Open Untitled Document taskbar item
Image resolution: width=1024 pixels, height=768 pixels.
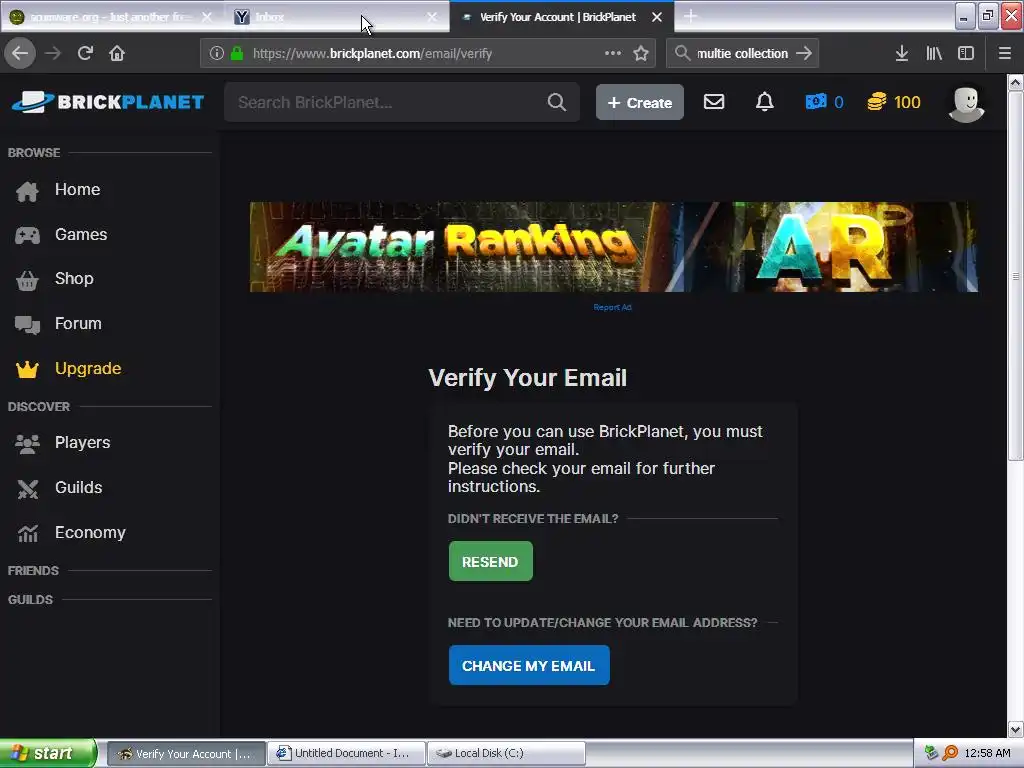click(346, 754)
